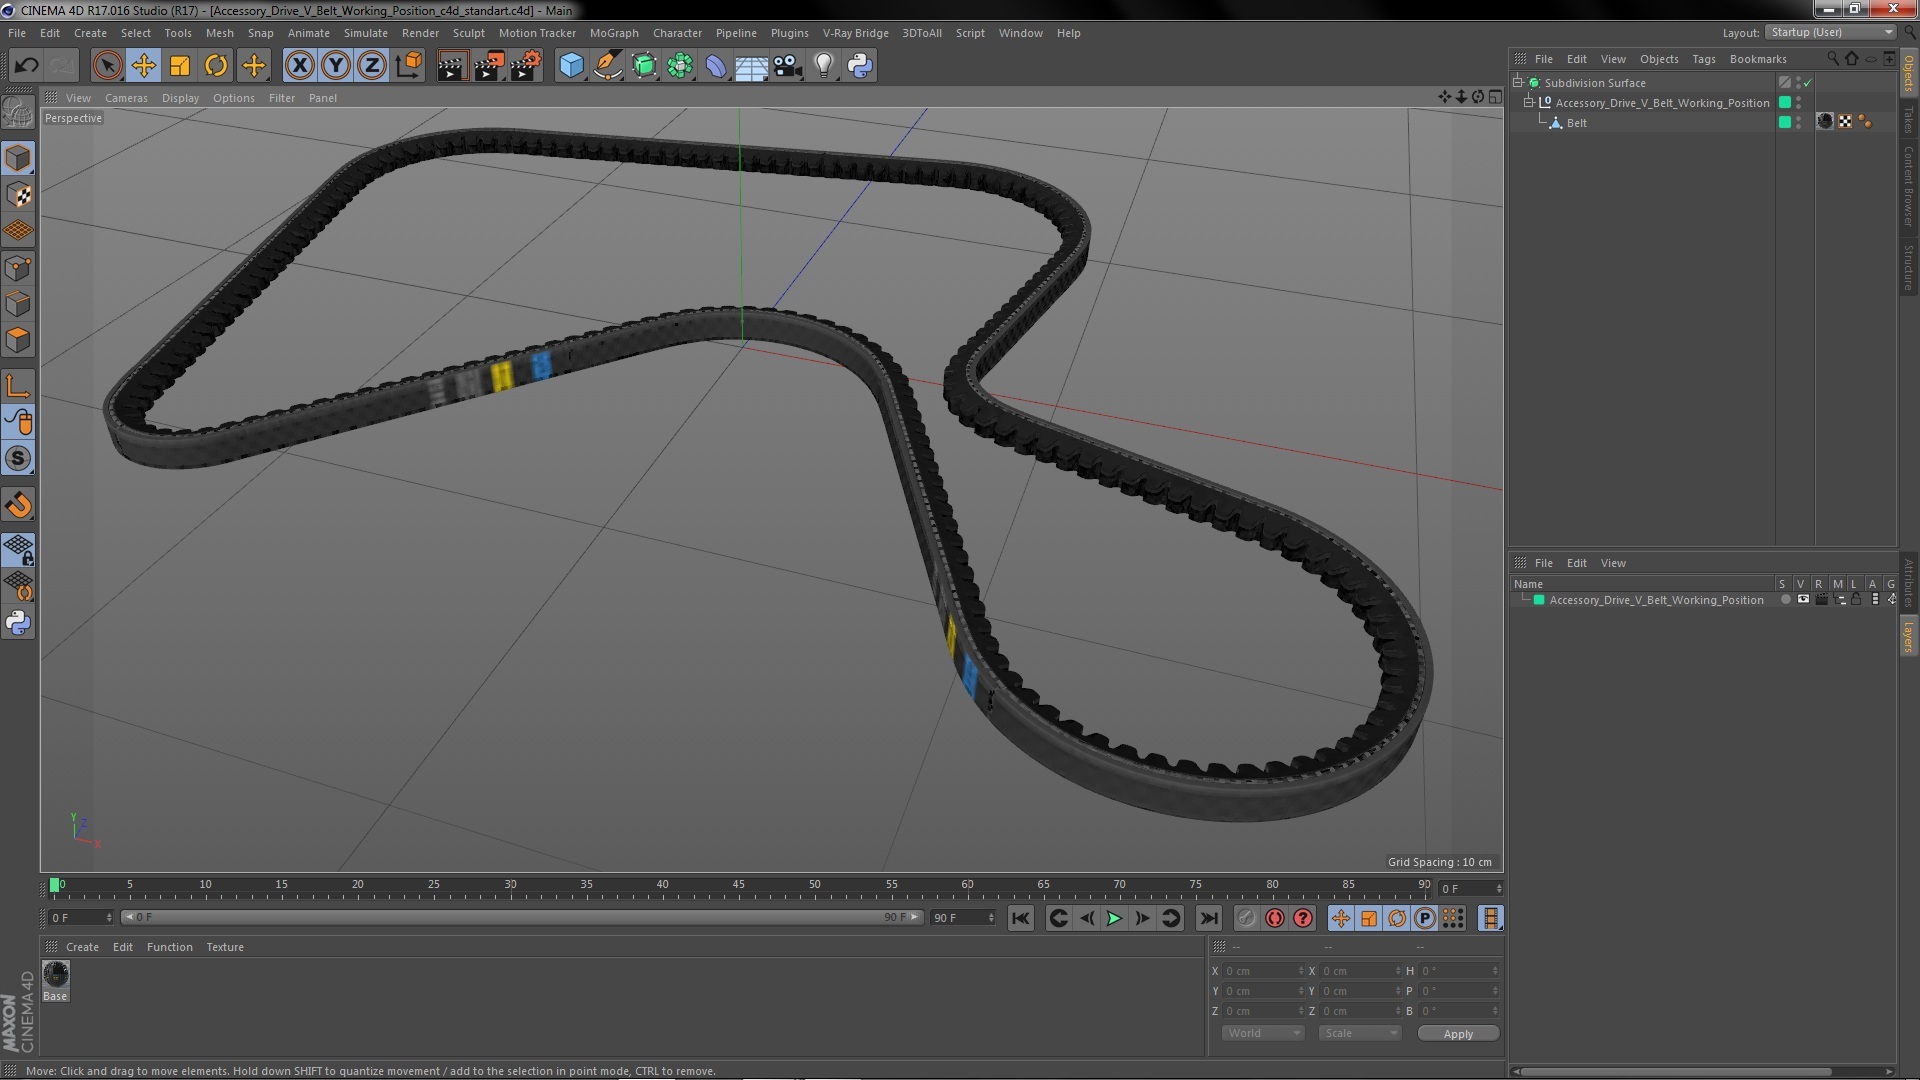Viewport: 1920px width, 1080px height.
Task: Open Edit Render Settings gear clapperboard
Action: (525, 66)
